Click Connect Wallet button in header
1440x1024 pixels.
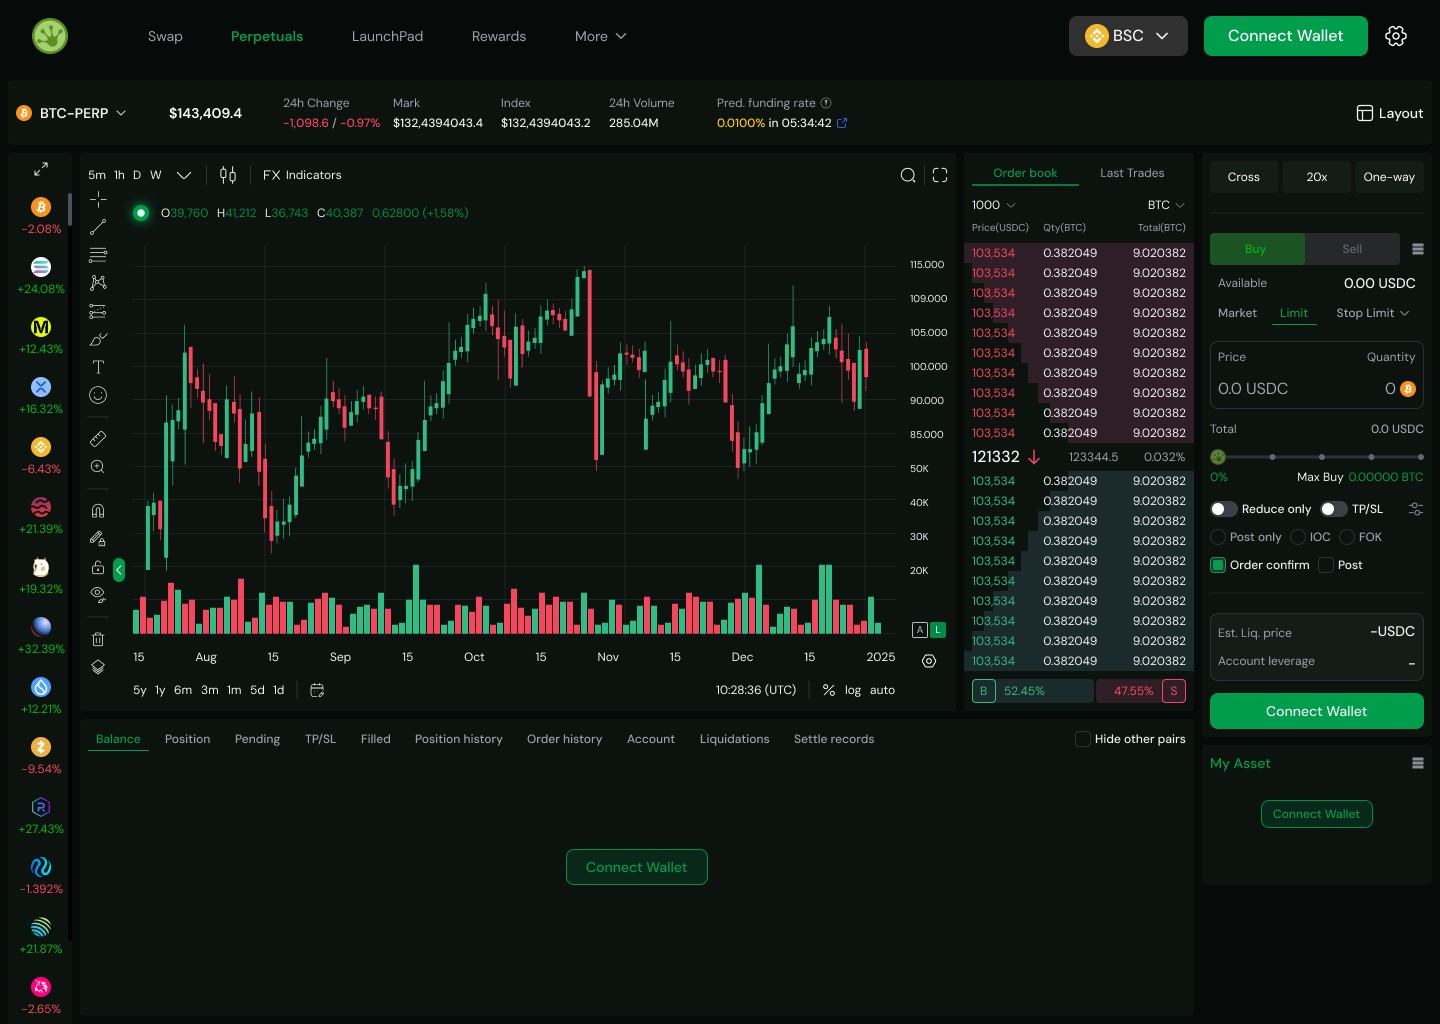1285,36
